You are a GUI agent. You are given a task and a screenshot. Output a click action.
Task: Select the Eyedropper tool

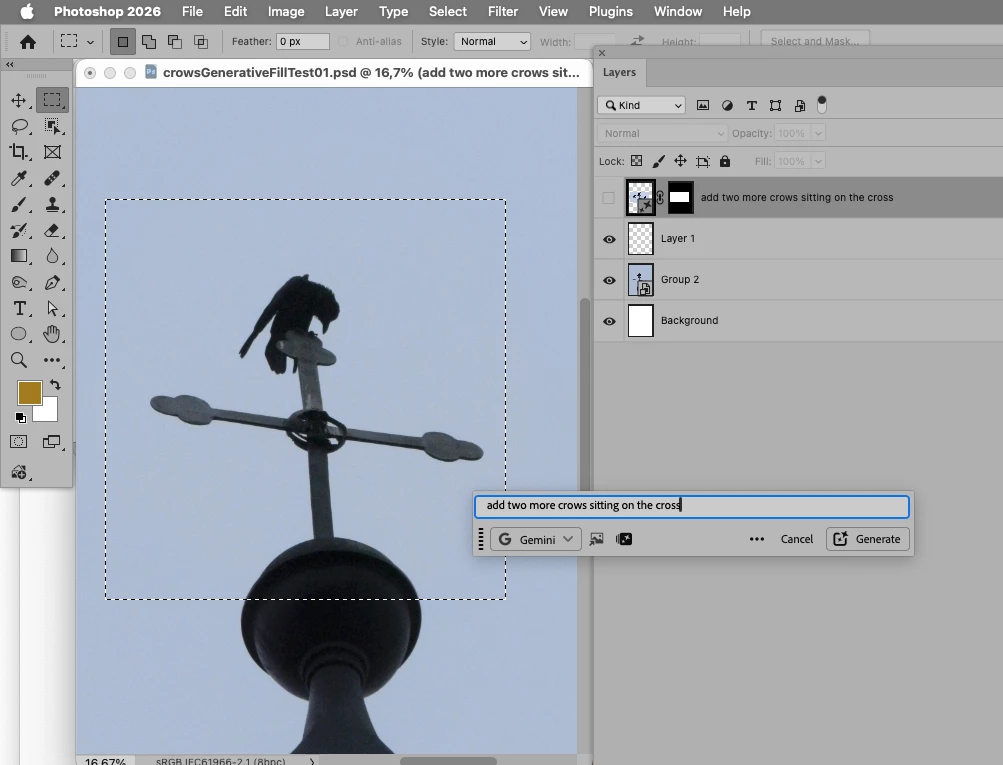(x=19, y=178)
